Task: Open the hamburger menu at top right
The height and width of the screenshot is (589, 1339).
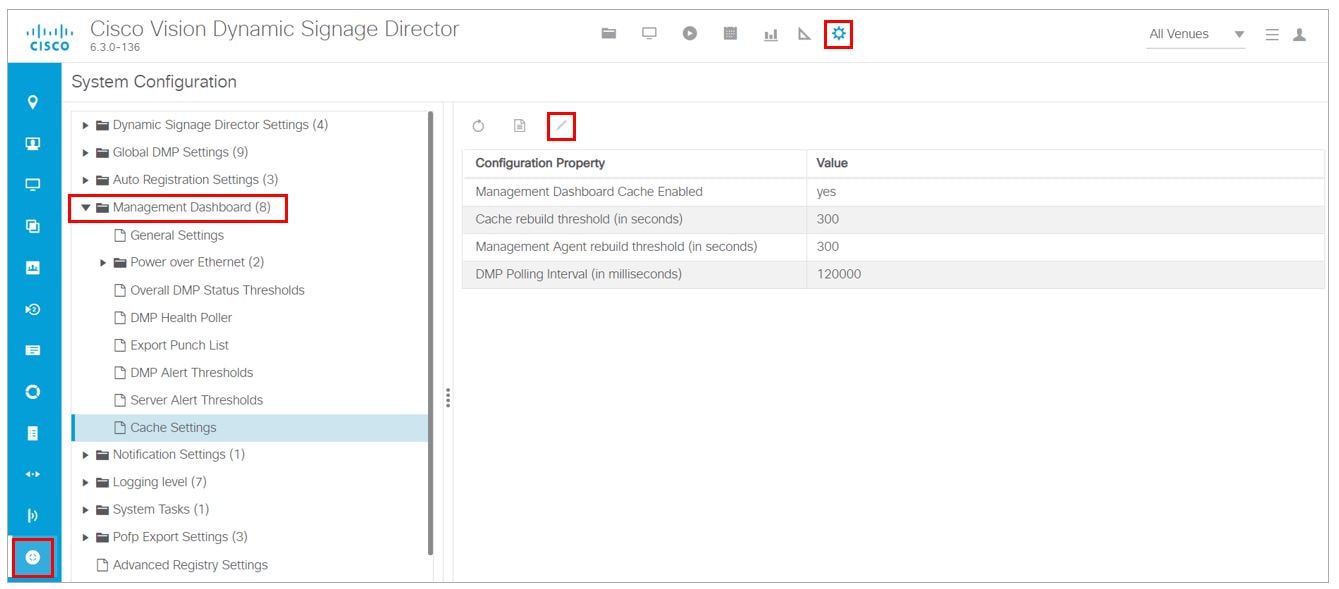Action: (x=1272, y=34)
